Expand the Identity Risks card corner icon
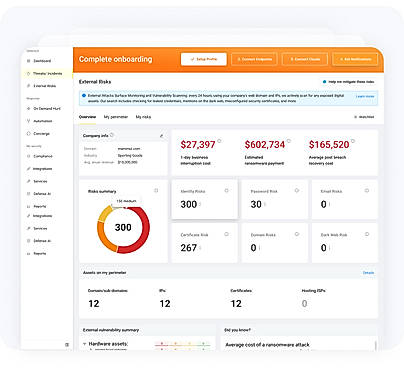 (226, 191)
